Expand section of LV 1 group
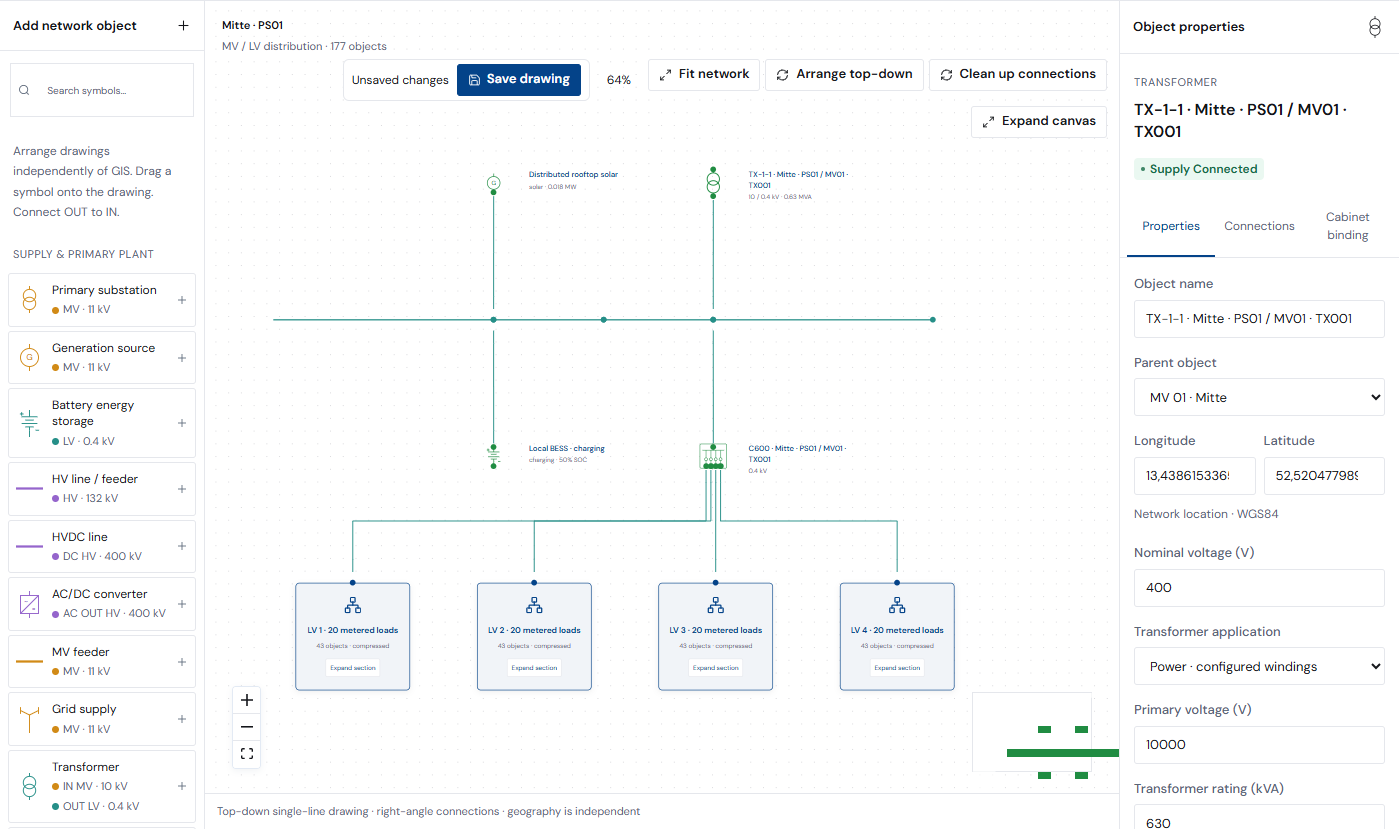Viewport: 1399px width, 829px height. (x=353, y=668)
